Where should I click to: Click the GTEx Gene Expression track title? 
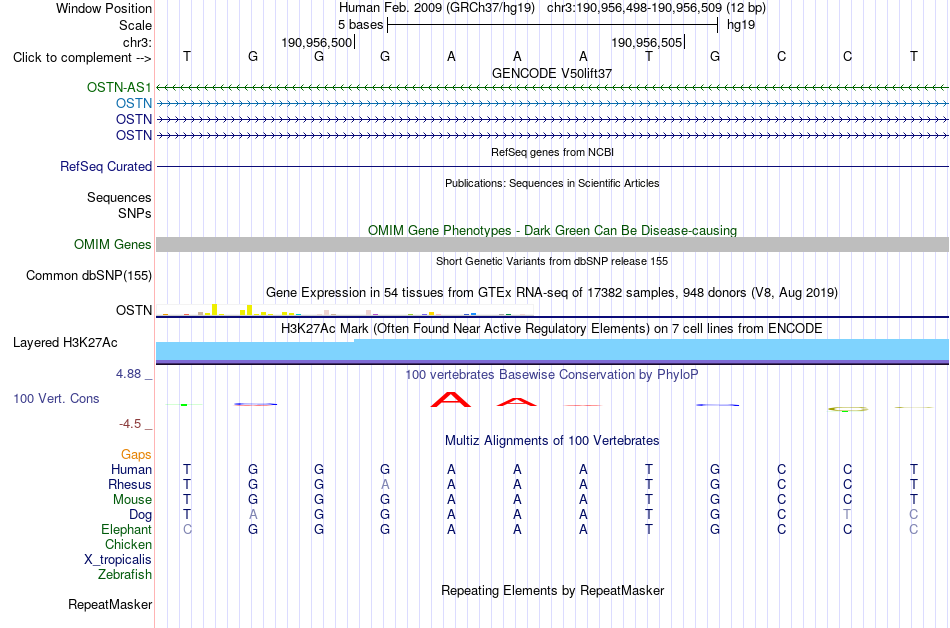[x=552, y=293]
